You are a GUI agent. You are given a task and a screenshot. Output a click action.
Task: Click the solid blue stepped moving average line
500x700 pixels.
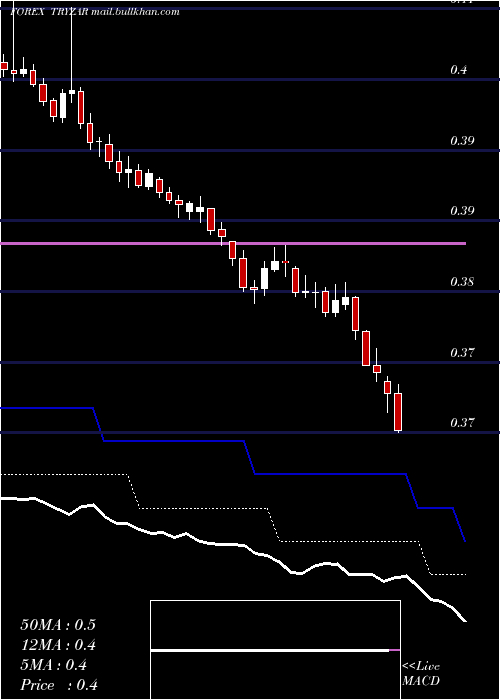click(233, 474)
